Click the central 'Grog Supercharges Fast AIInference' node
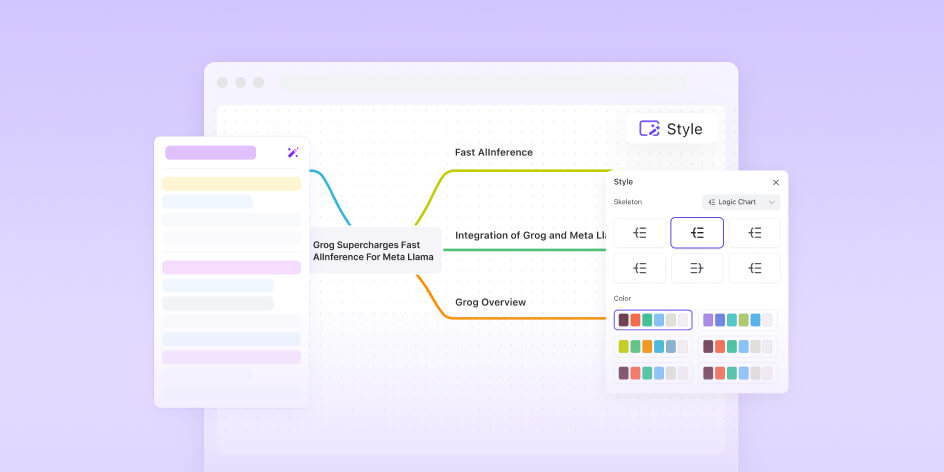The image size is (944, 472). [x=374, y=250]
